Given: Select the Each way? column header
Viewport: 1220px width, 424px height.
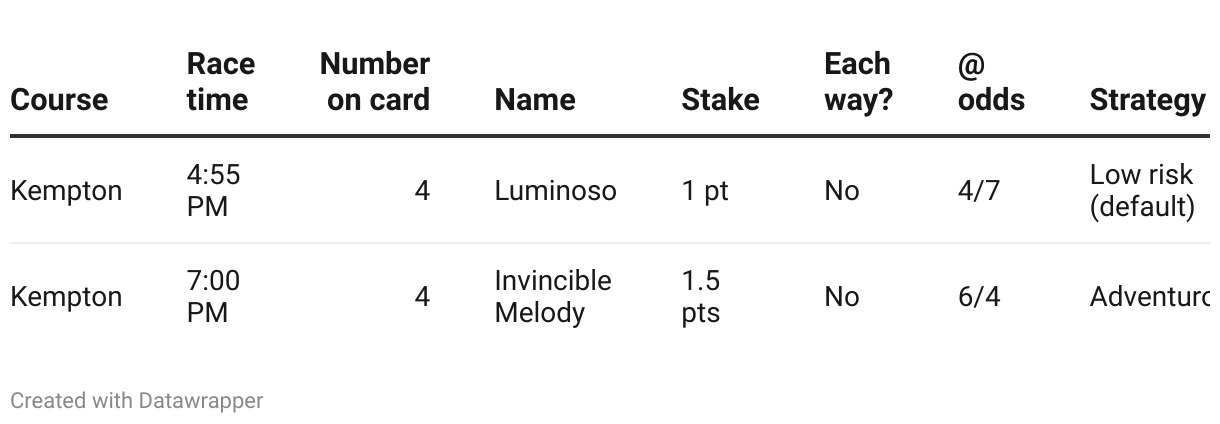Looking at the screenshot, I should (x=858, y=82).
